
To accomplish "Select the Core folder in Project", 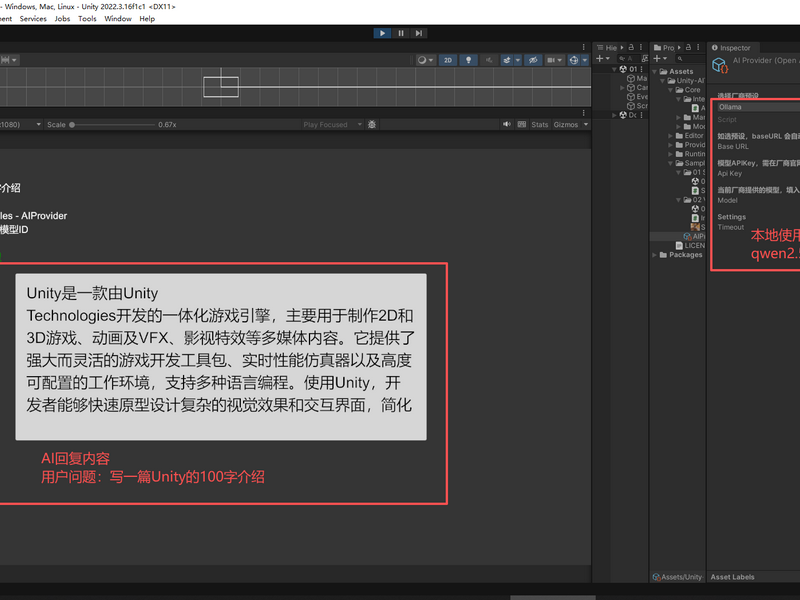I will 688,90.
